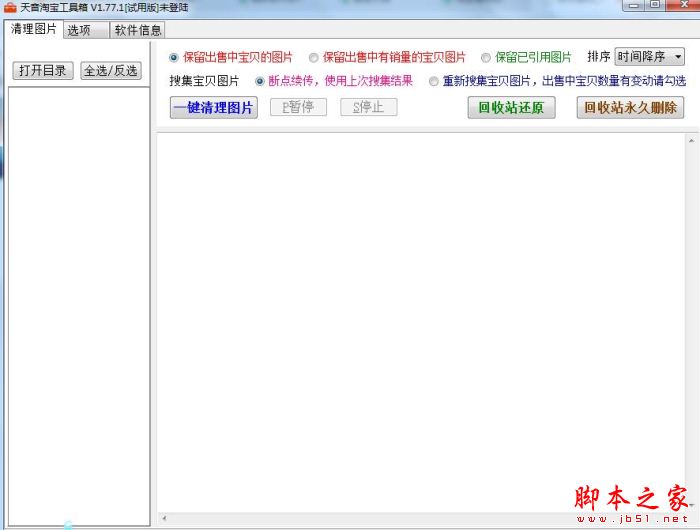Click the 回收站永久删除 button

click(630, 108)
